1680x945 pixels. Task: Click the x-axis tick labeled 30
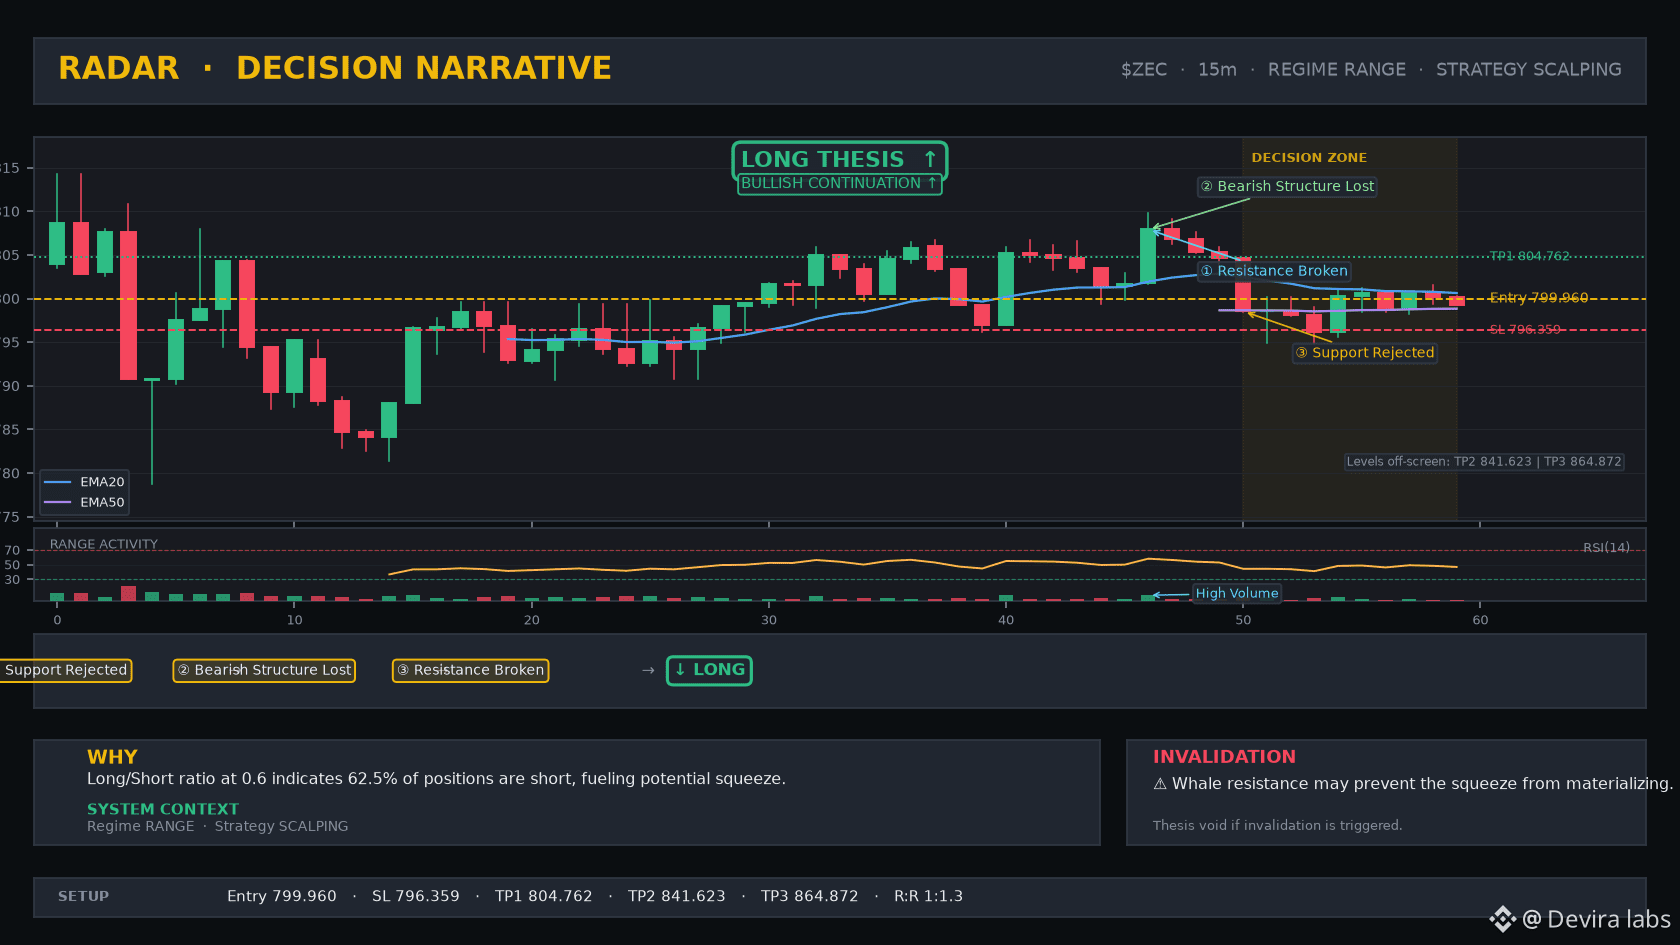pos(769,620)
